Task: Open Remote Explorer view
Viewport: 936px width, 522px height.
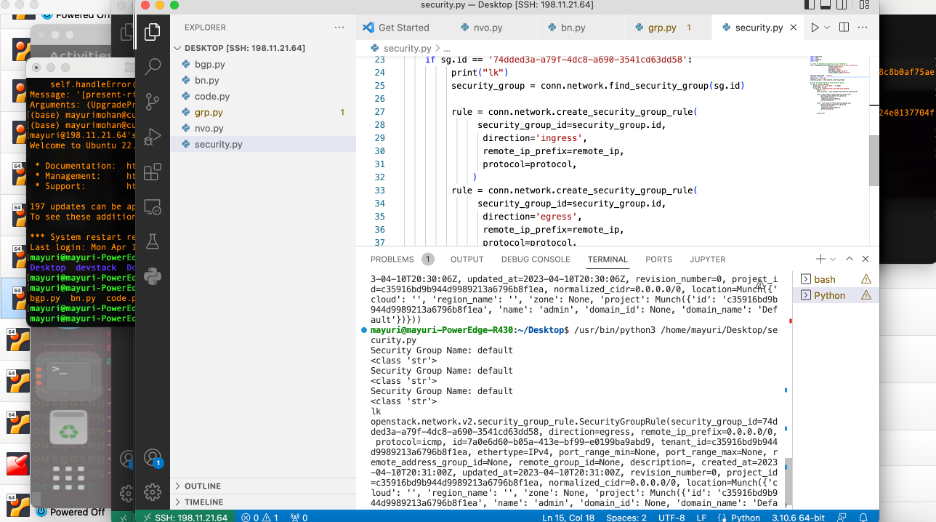Action: (152, 207)
